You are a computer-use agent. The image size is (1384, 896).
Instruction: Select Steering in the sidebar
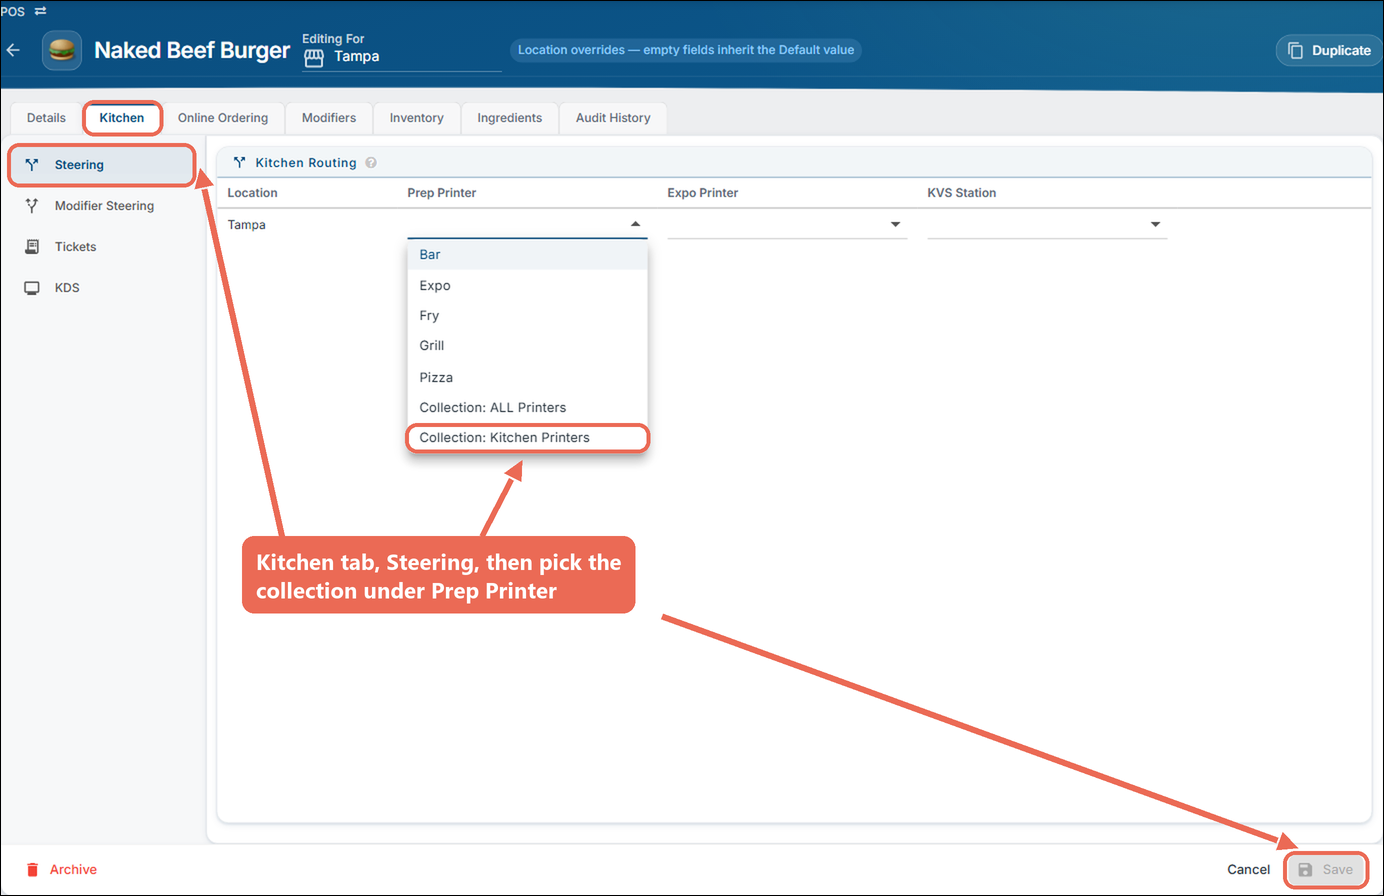click(x=102, y=165)
